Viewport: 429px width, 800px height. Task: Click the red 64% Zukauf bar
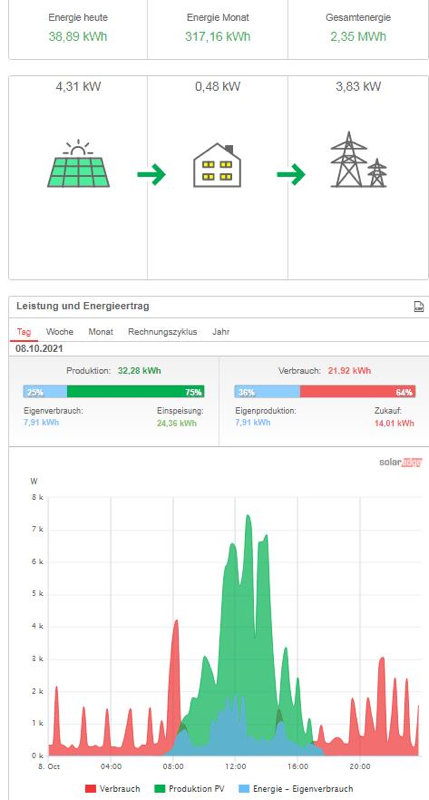(358, 391)
